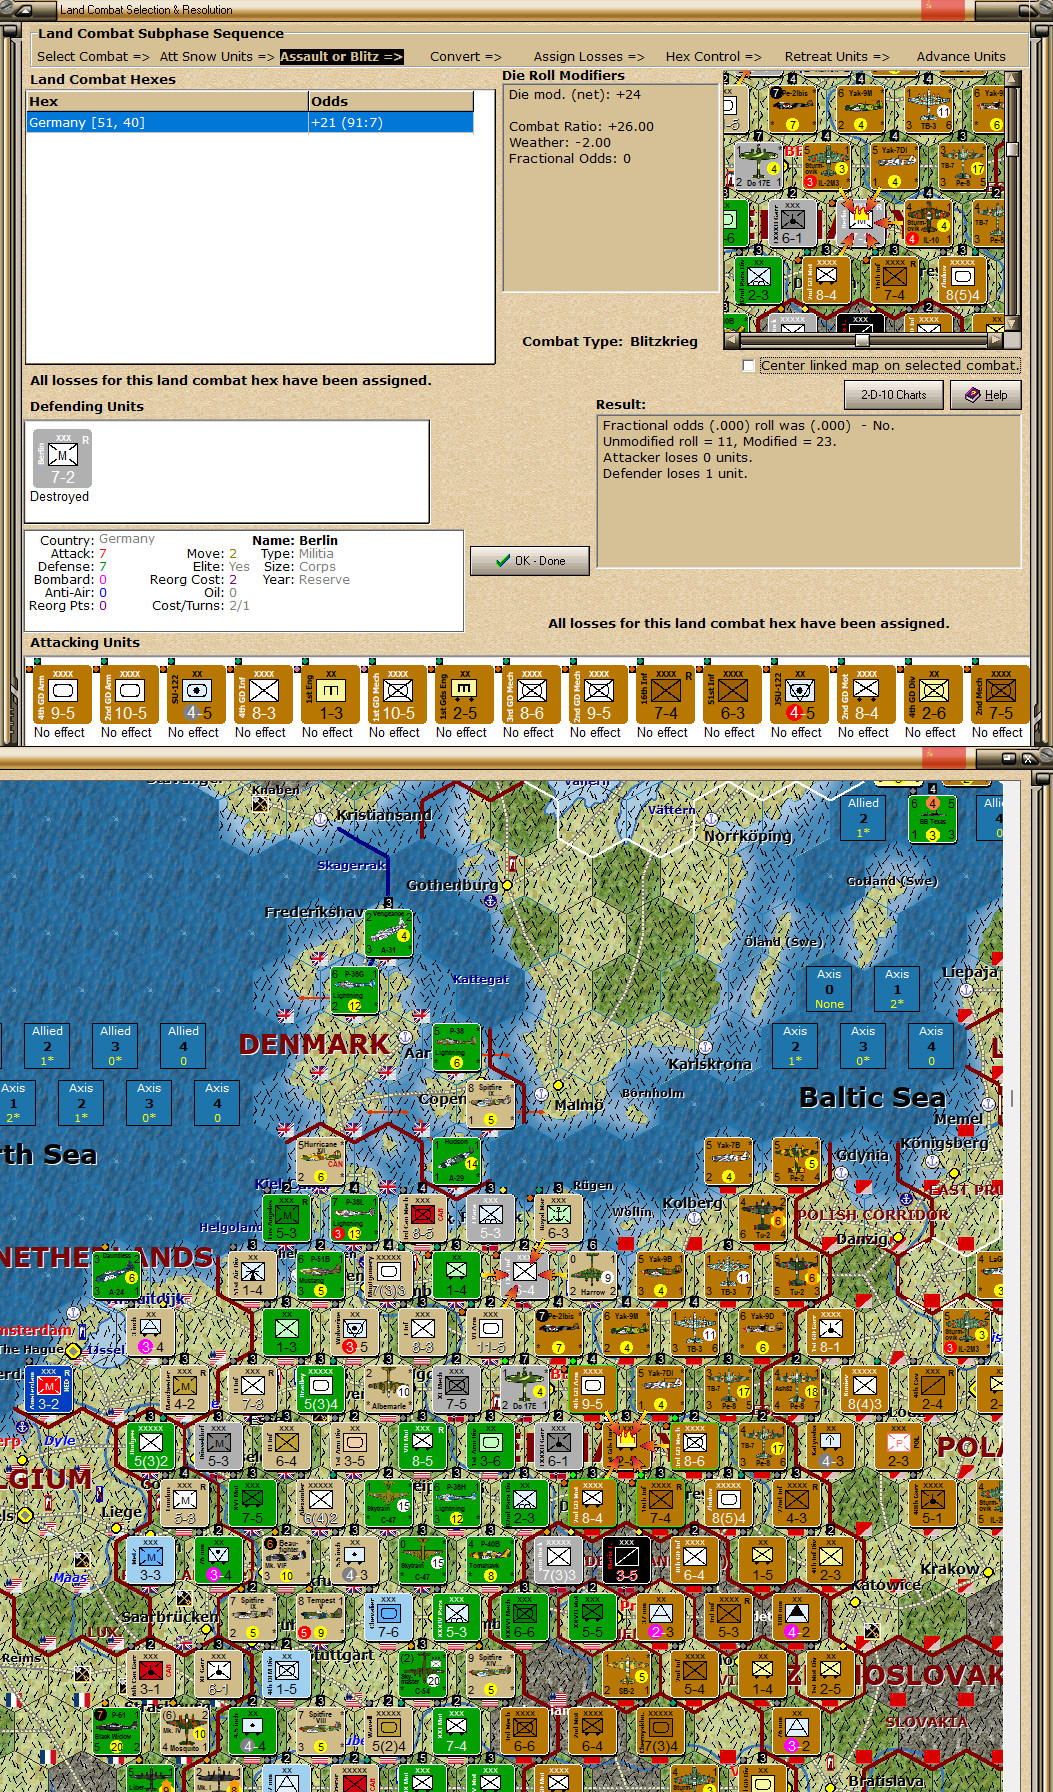Select the destroyed Berlin 7-2 militia unit
The height and width of the screenshot is (1792, 1053).
[62, 459]
